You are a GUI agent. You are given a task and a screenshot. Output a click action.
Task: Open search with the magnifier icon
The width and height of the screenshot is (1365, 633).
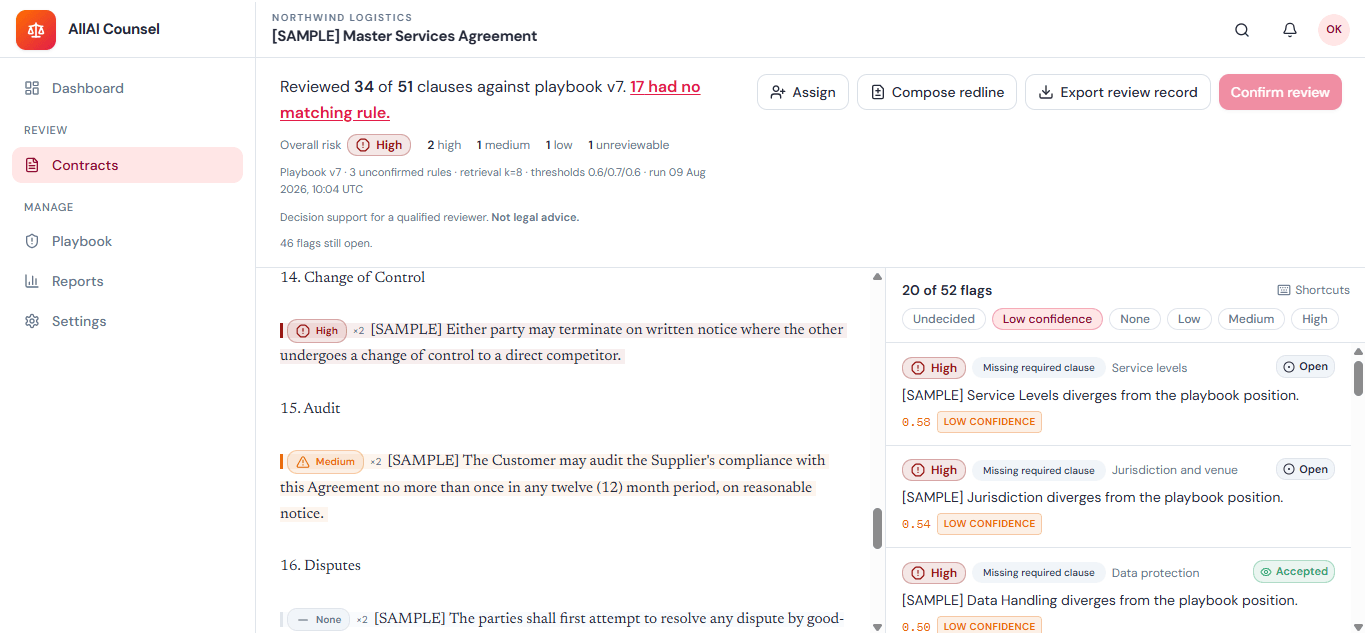point(1242,30)
